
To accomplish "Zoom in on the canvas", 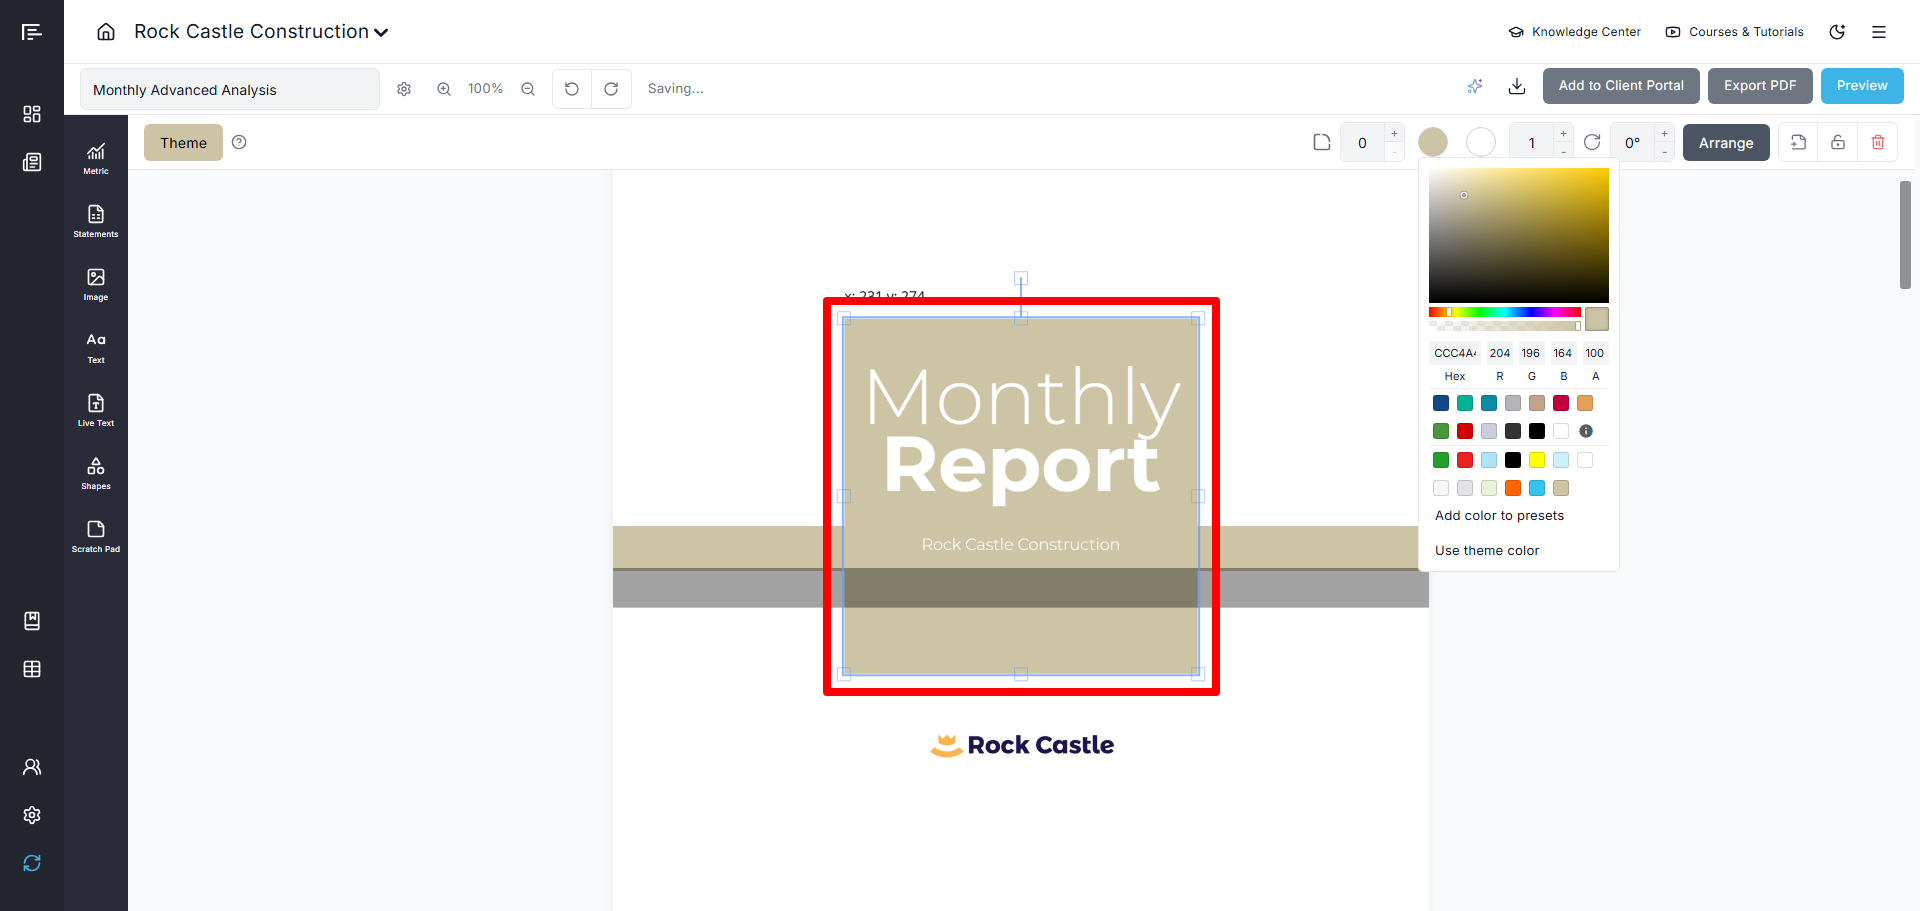I will [444, 89].
